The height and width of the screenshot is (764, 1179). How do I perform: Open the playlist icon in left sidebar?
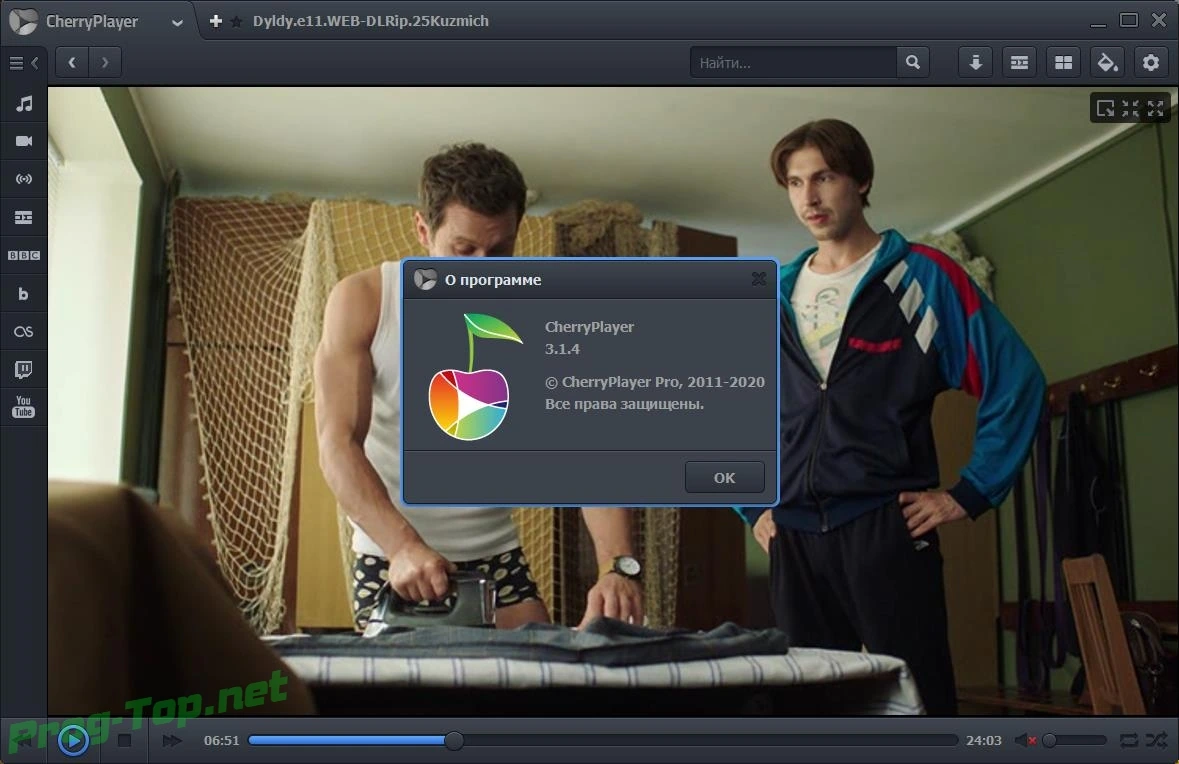24,217
